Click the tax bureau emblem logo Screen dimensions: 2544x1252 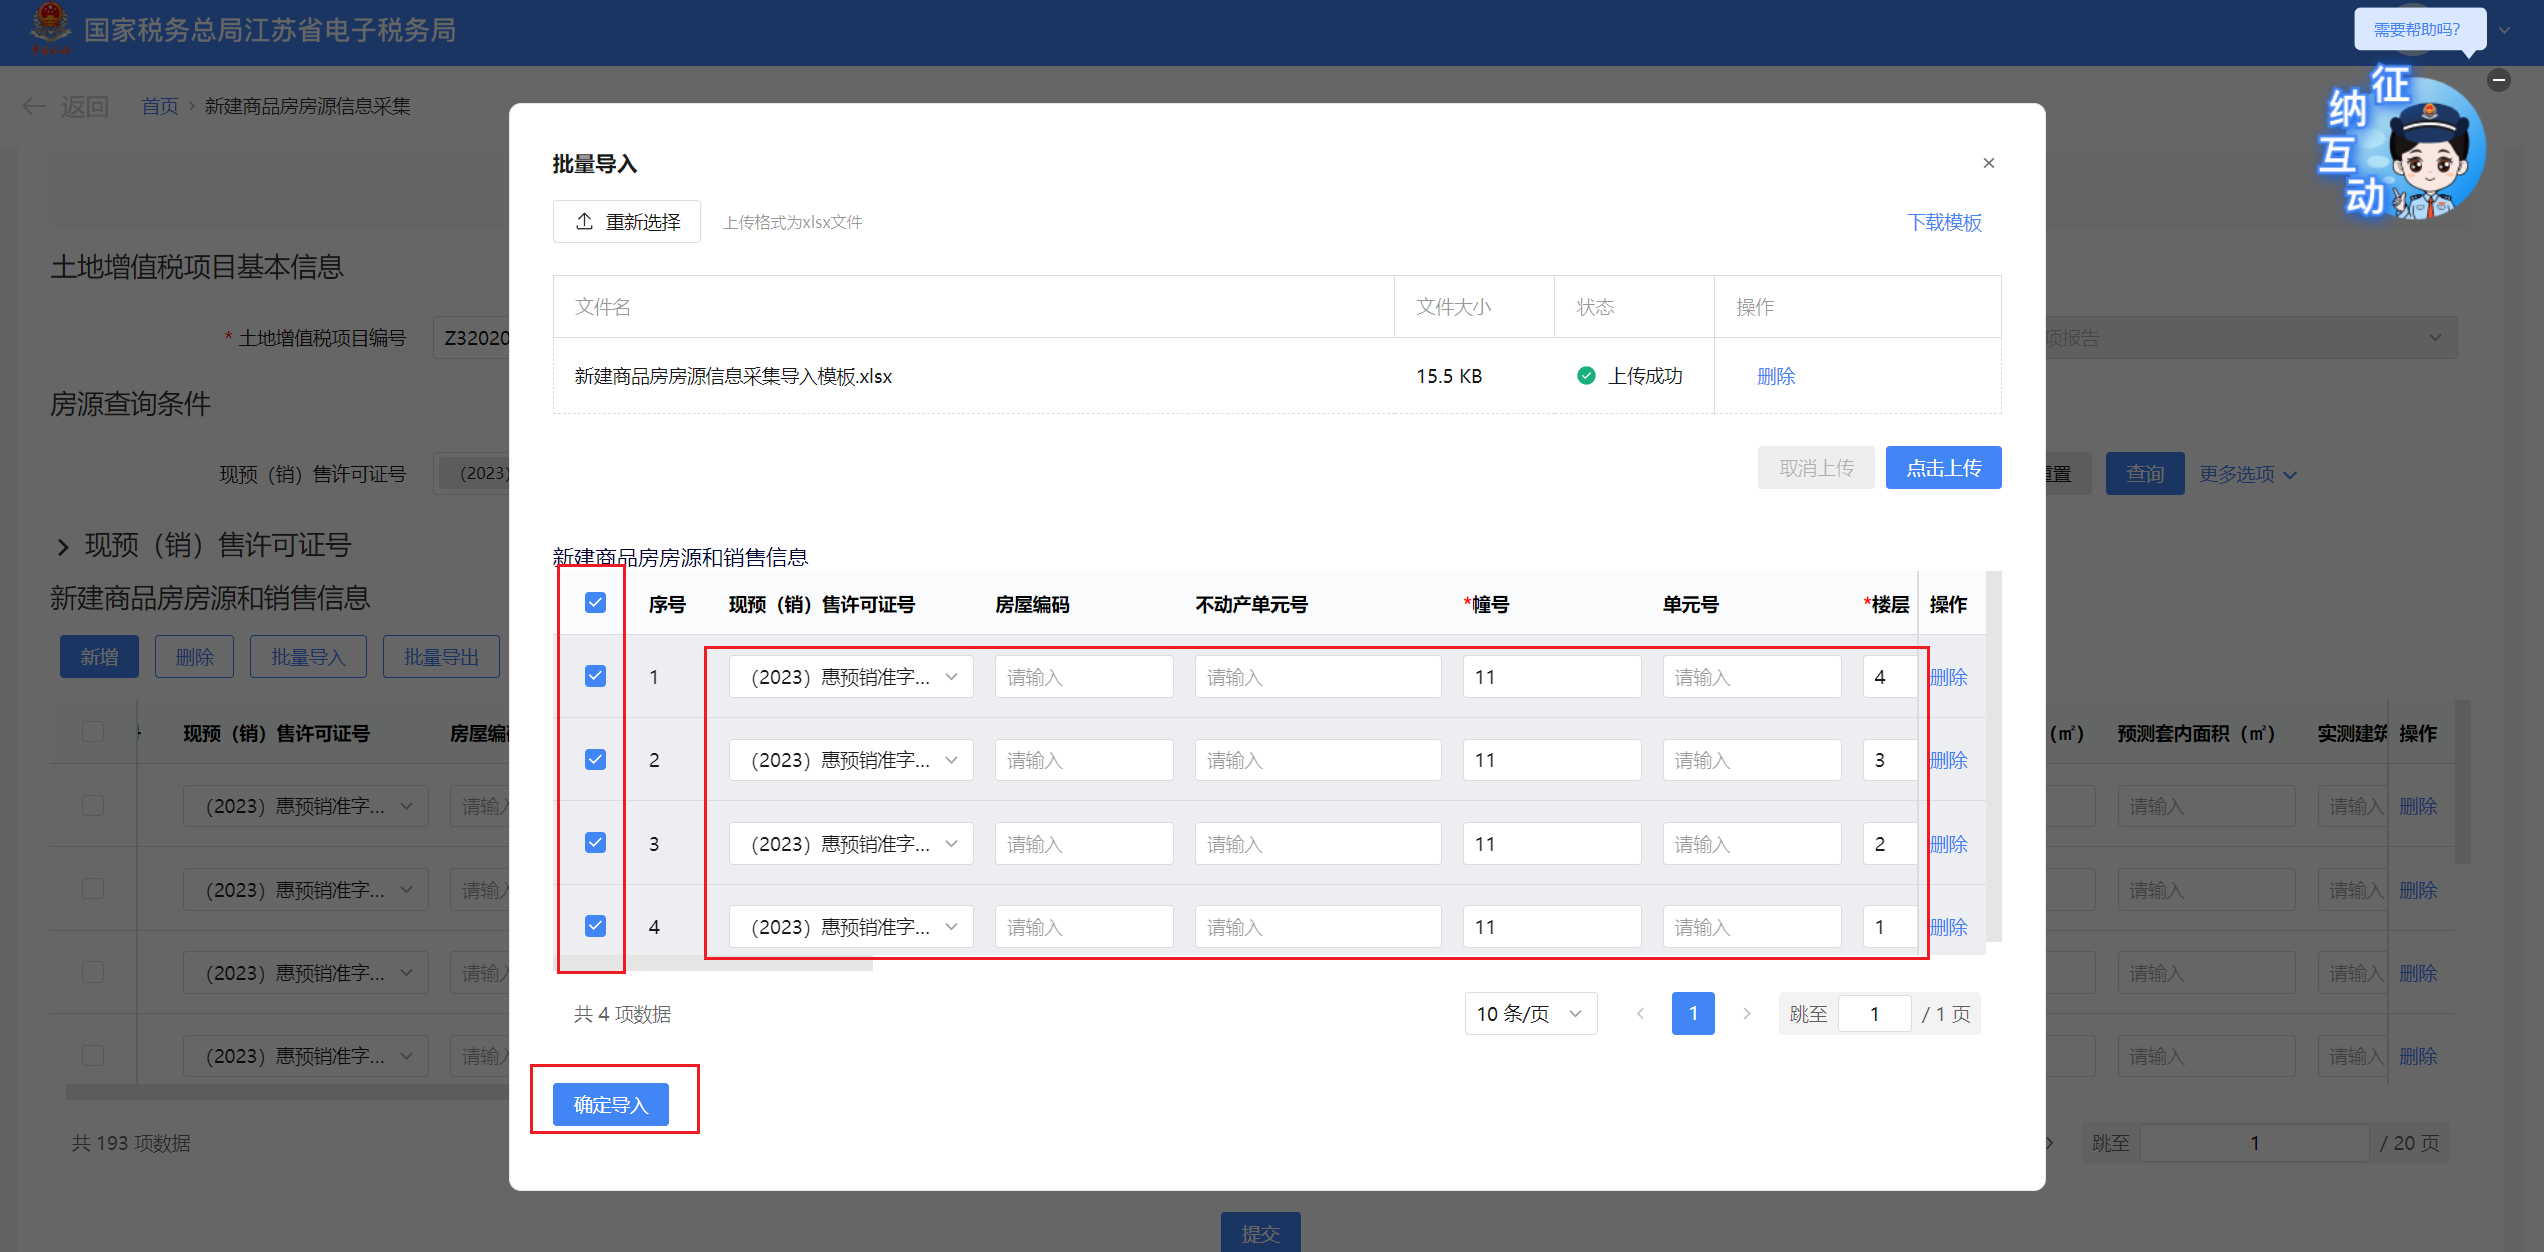[50, 28]
